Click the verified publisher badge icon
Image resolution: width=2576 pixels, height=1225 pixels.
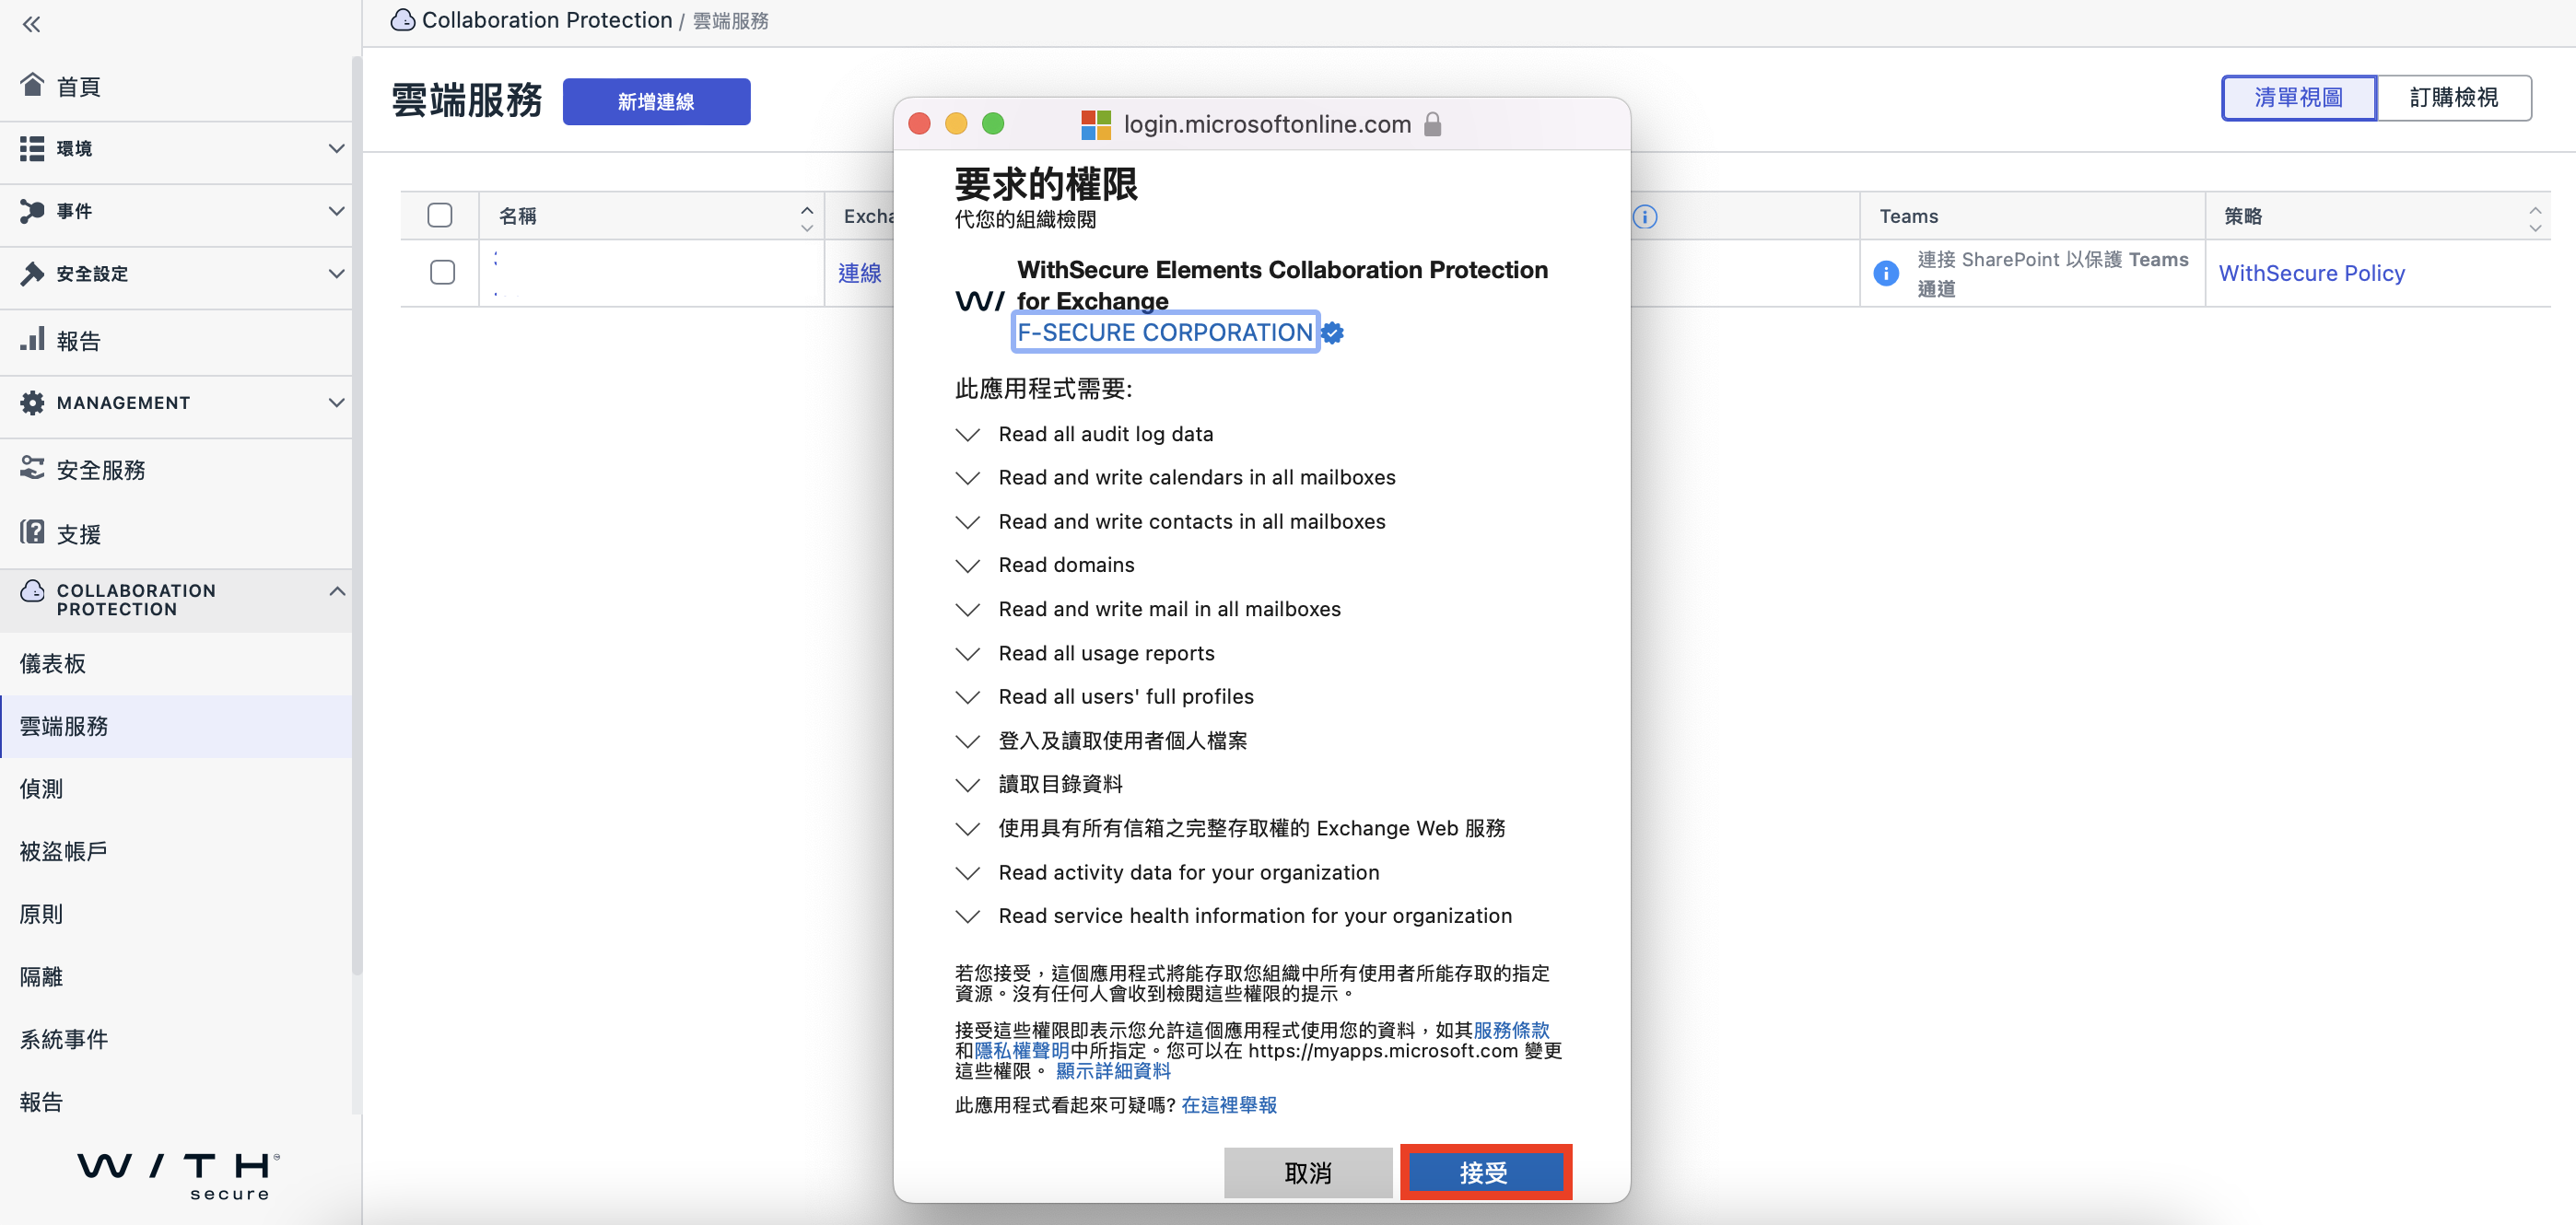(1332, 332)
